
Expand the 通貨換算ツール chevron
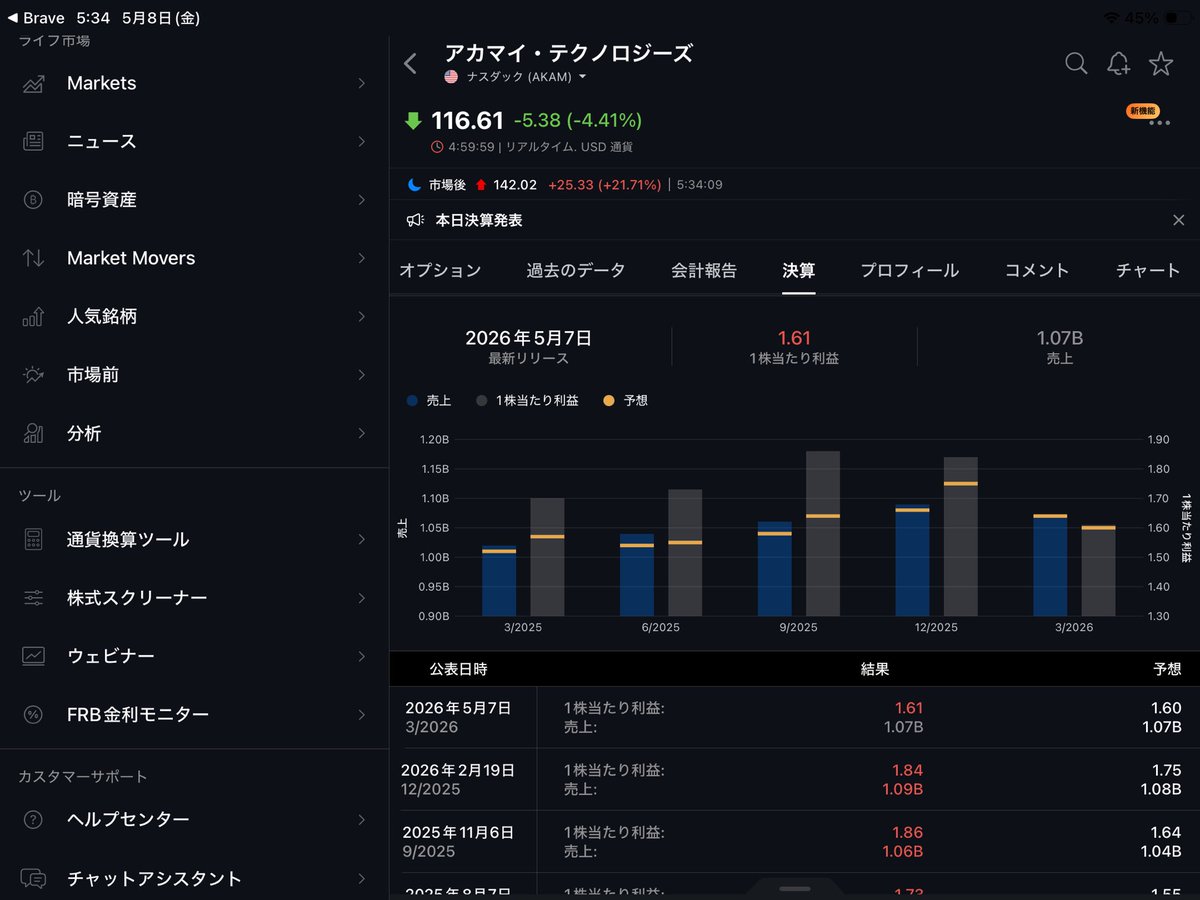coord(361,540)
